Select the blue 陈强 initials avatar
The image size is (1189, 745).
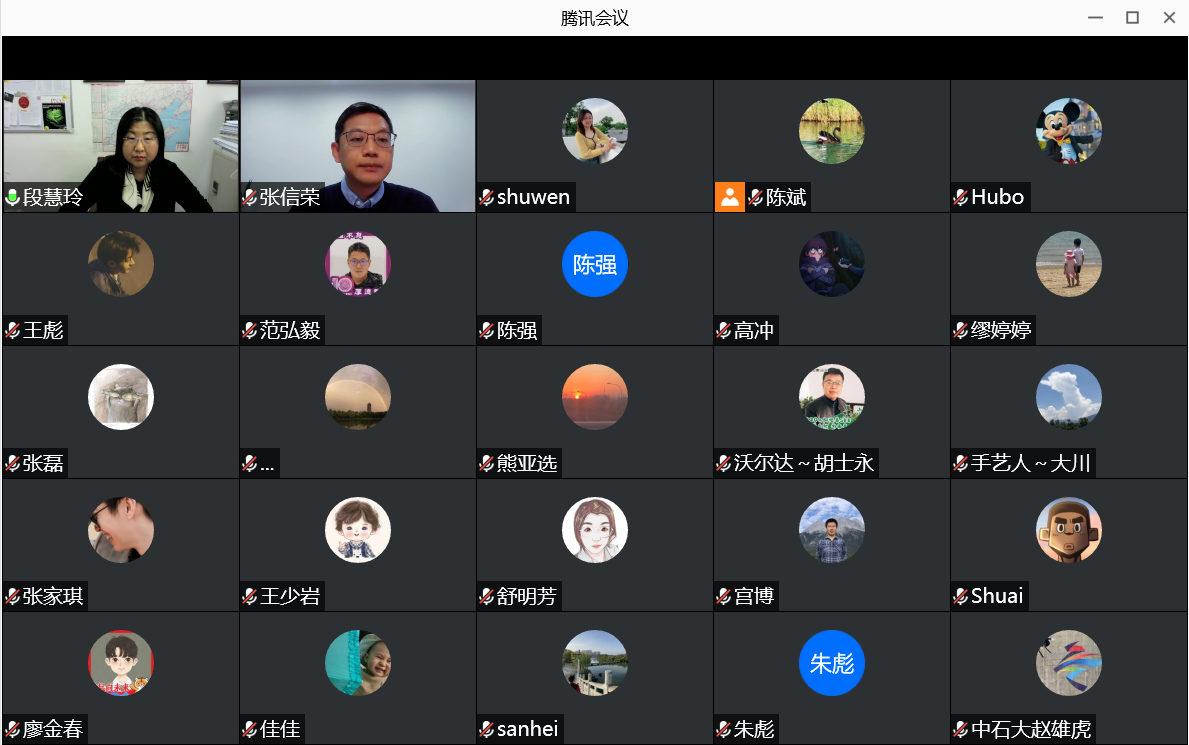click(595, 264)
